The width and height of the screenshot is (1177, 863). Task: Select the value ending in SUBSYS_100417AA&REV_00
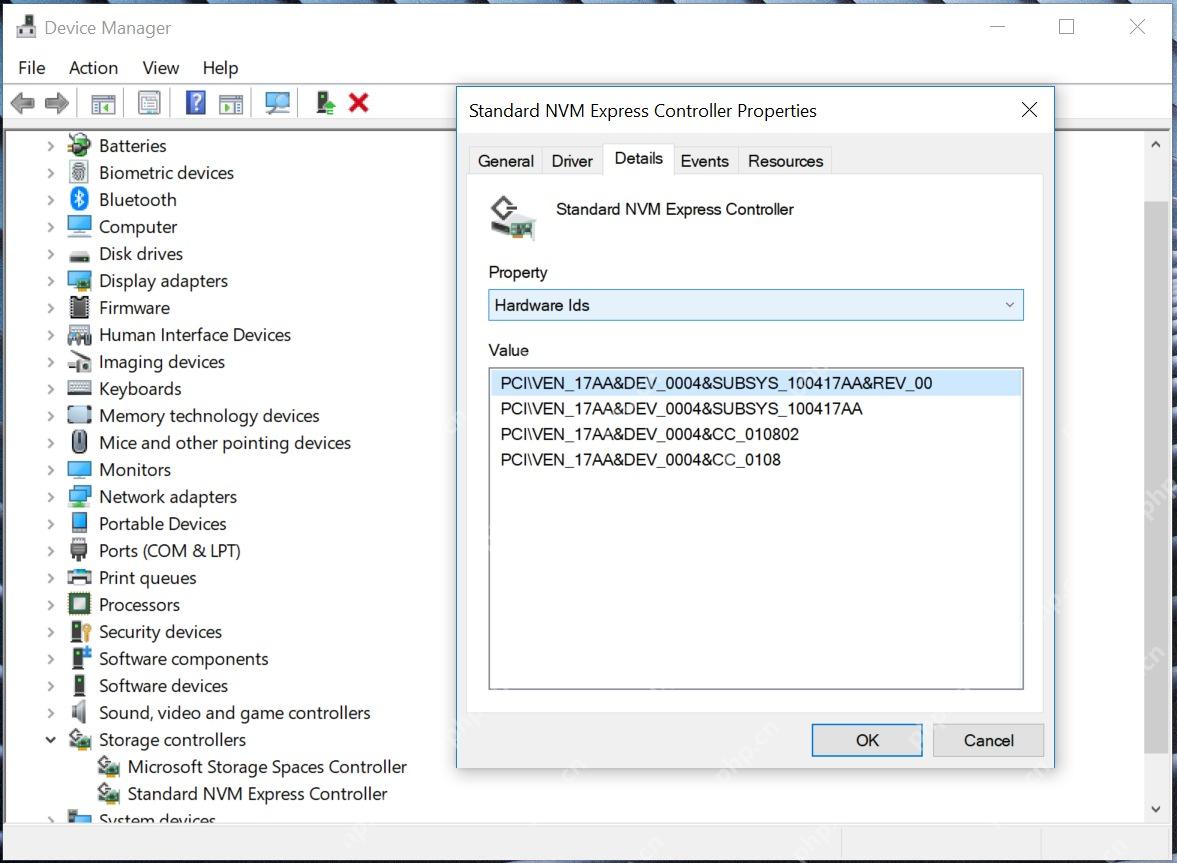coord(755,383)
